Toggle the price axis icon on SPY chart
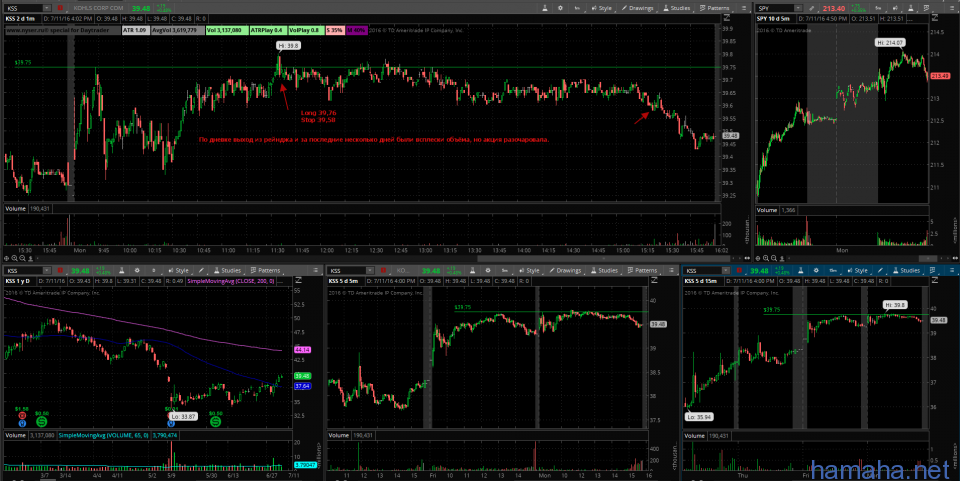Image resolution: width=960 pixels, height=481 pixels. (935, 18)
